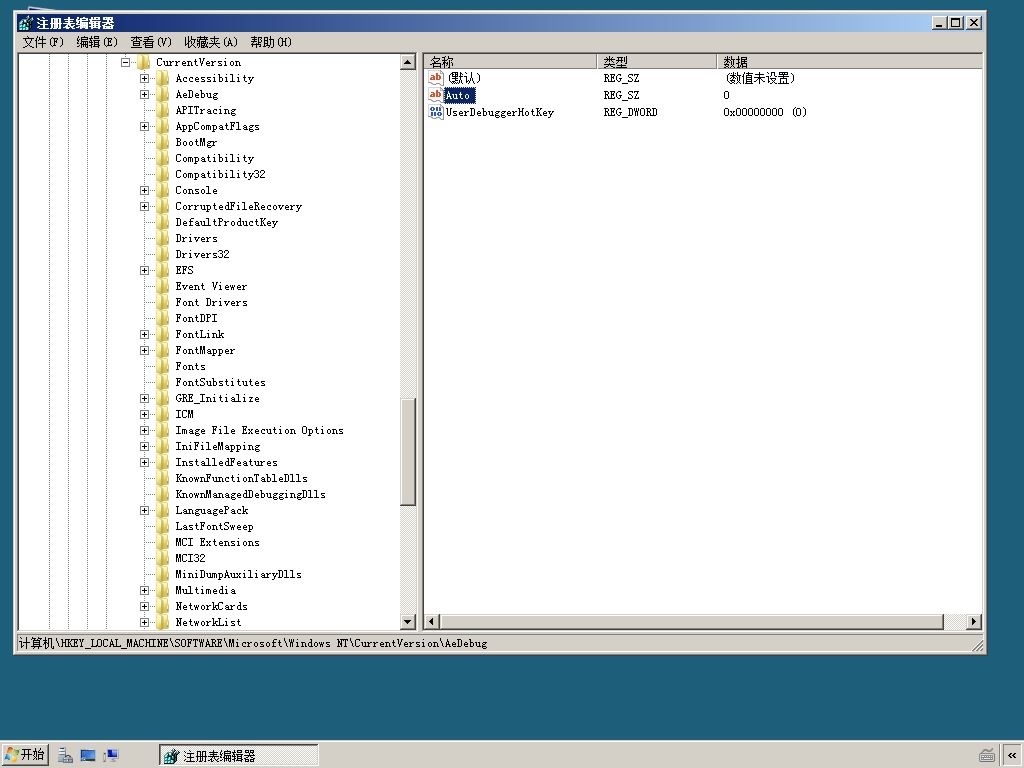The width and height of the screenshot is (1024, 768).
Task: Expand the Multimedia key
Action: [144, 590]
